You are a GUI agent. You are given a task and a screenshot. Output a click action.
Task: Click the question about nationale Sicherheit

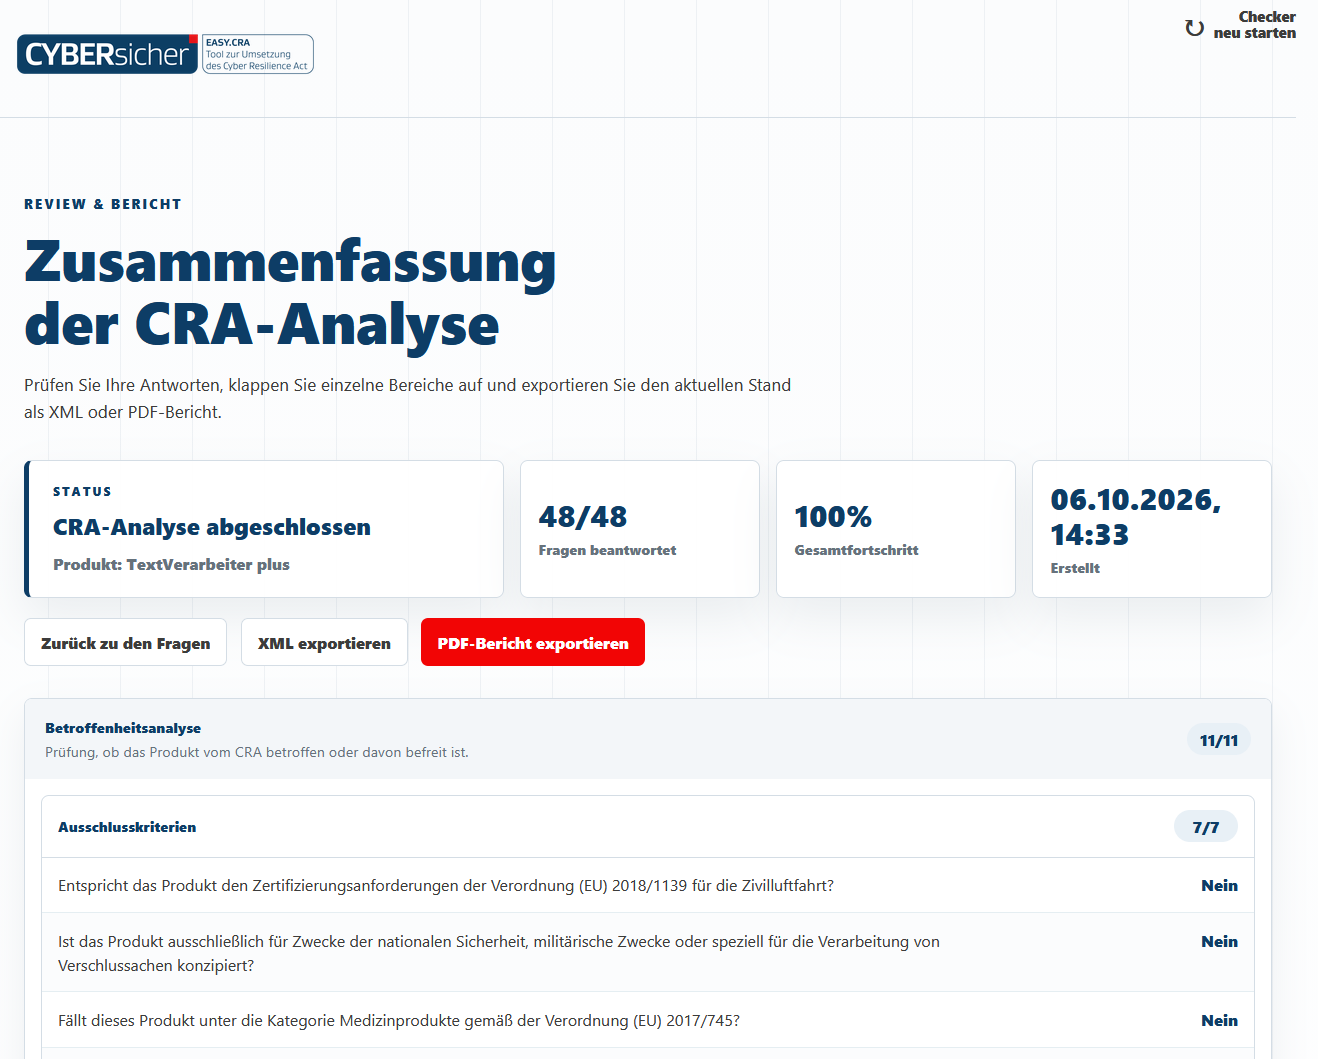[x=499, y=953]
